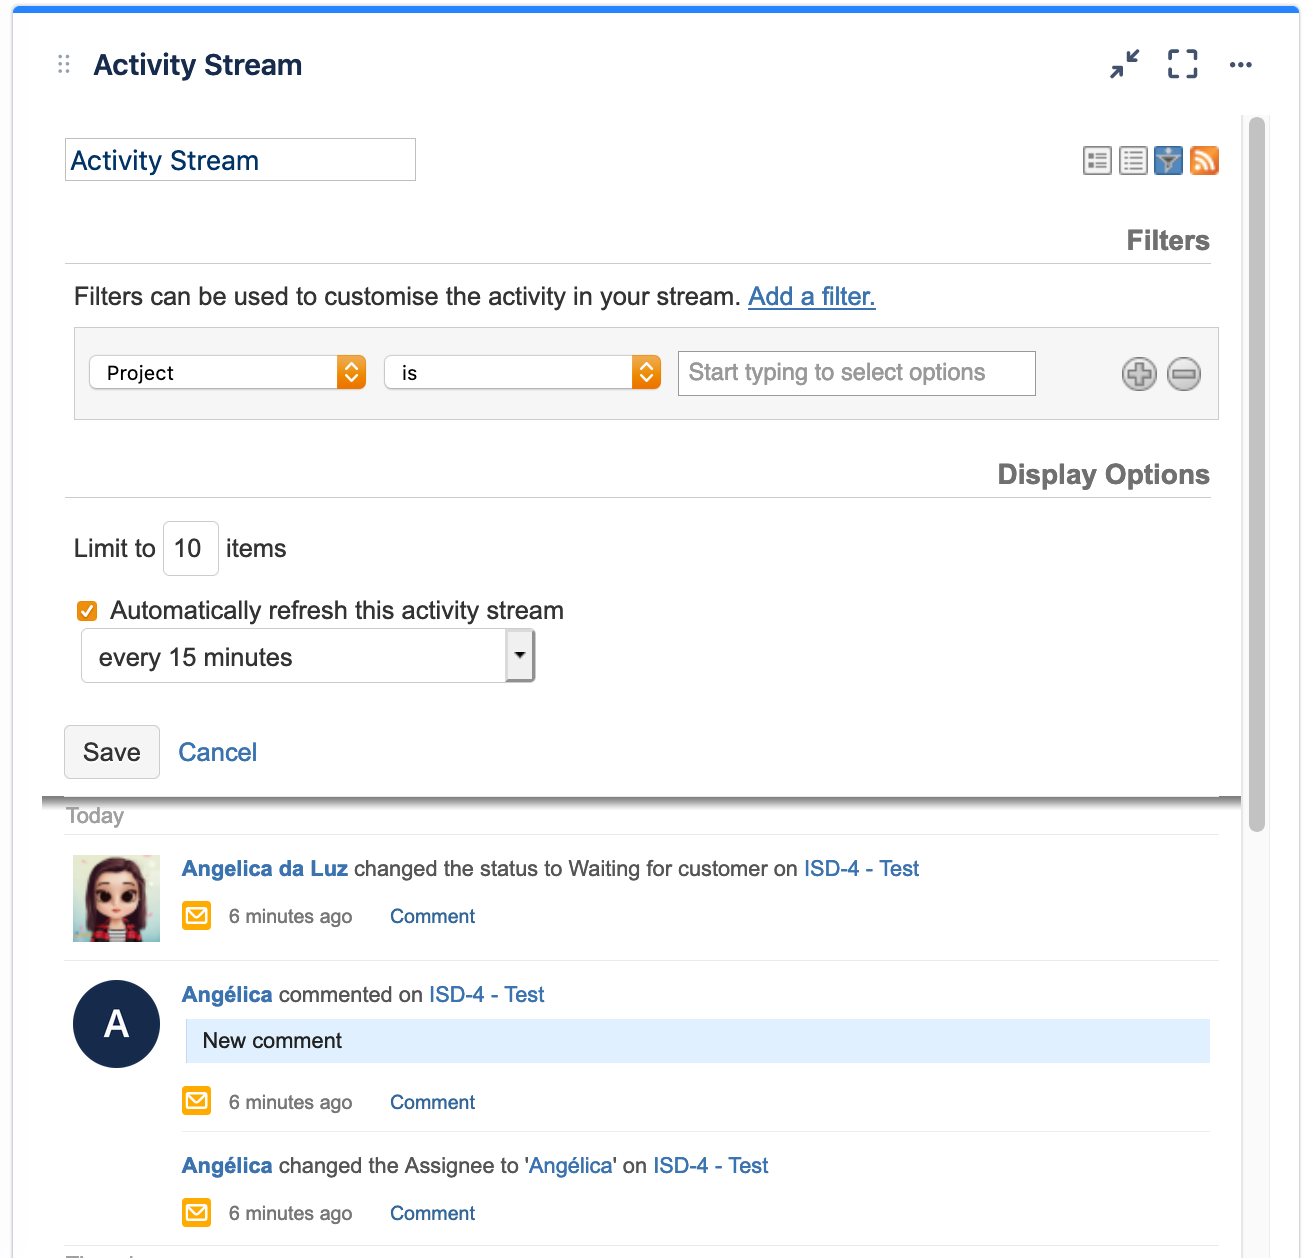Open the 'every 15 minutes' refresh dropdown
Image resolution: width=1314 pixels, height=1258 pixels.
pos(520,656)
